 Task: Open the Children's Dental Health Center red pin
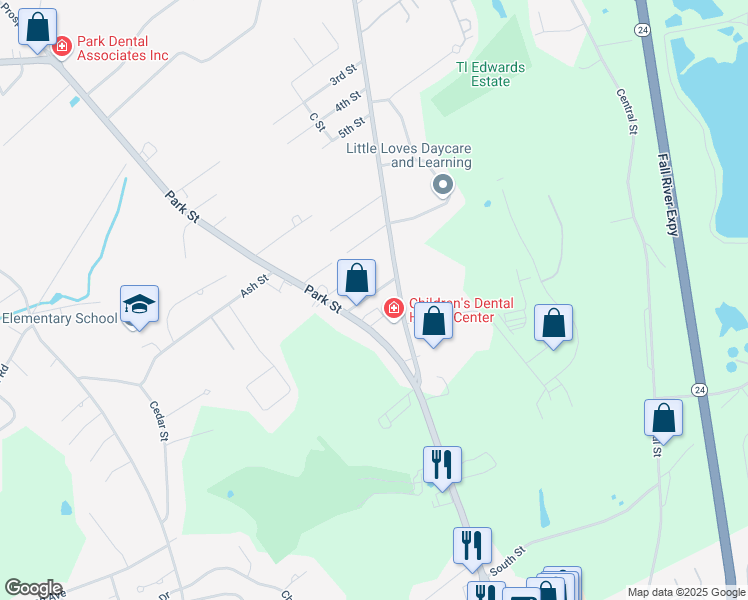click(x=394, y=309)
